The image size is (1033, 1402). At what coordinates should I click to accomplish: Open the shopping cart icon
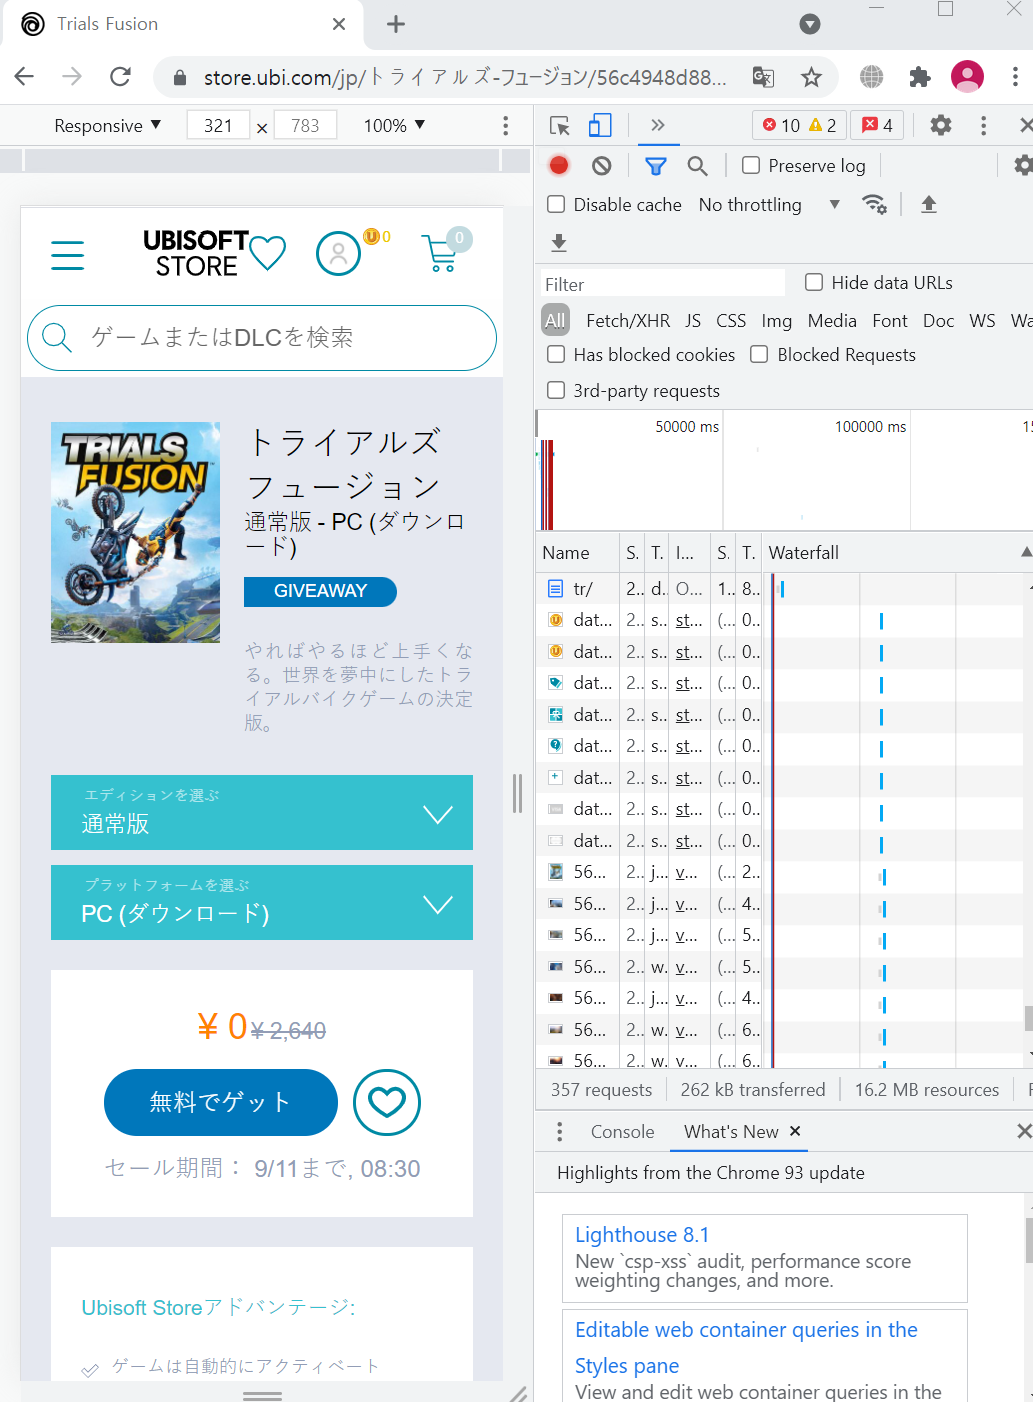[x=441, y=253]
